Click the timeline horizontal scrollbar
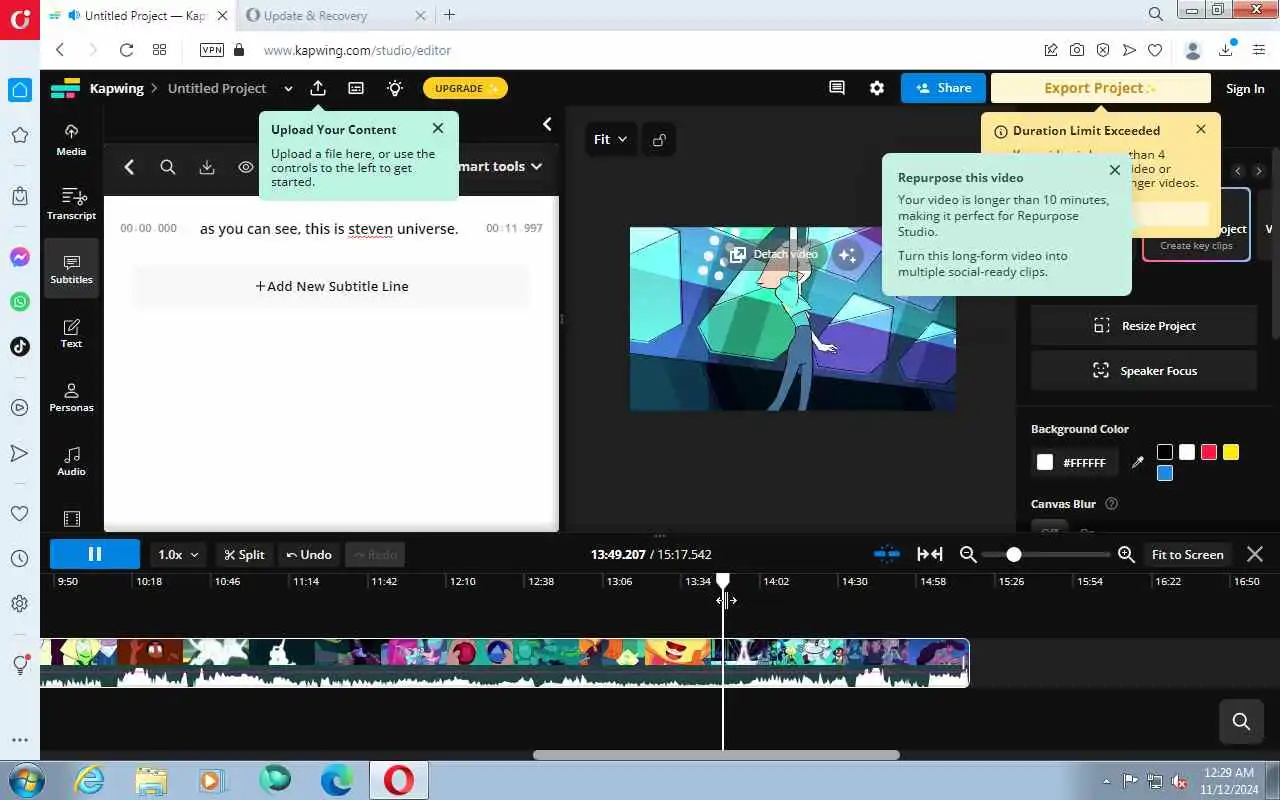 [716, 755]
